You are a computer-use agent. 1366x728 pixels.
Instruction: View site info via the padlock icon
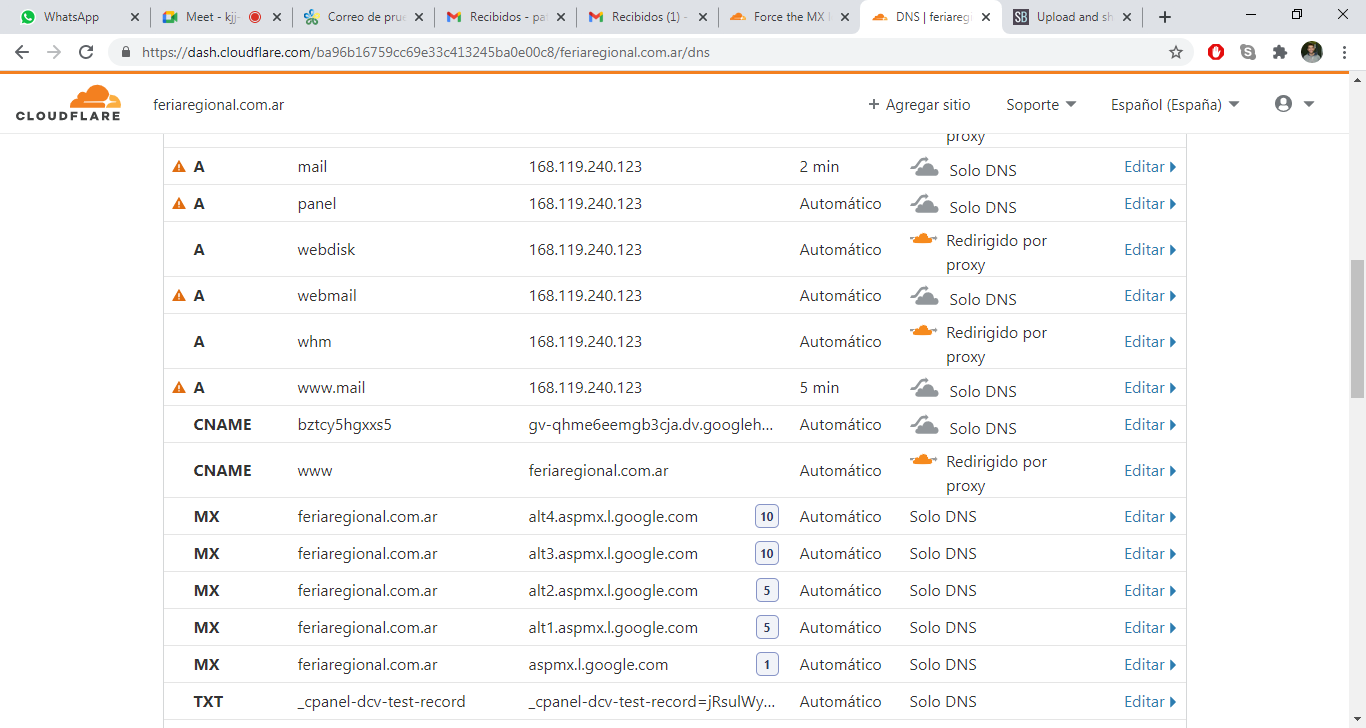126,52
